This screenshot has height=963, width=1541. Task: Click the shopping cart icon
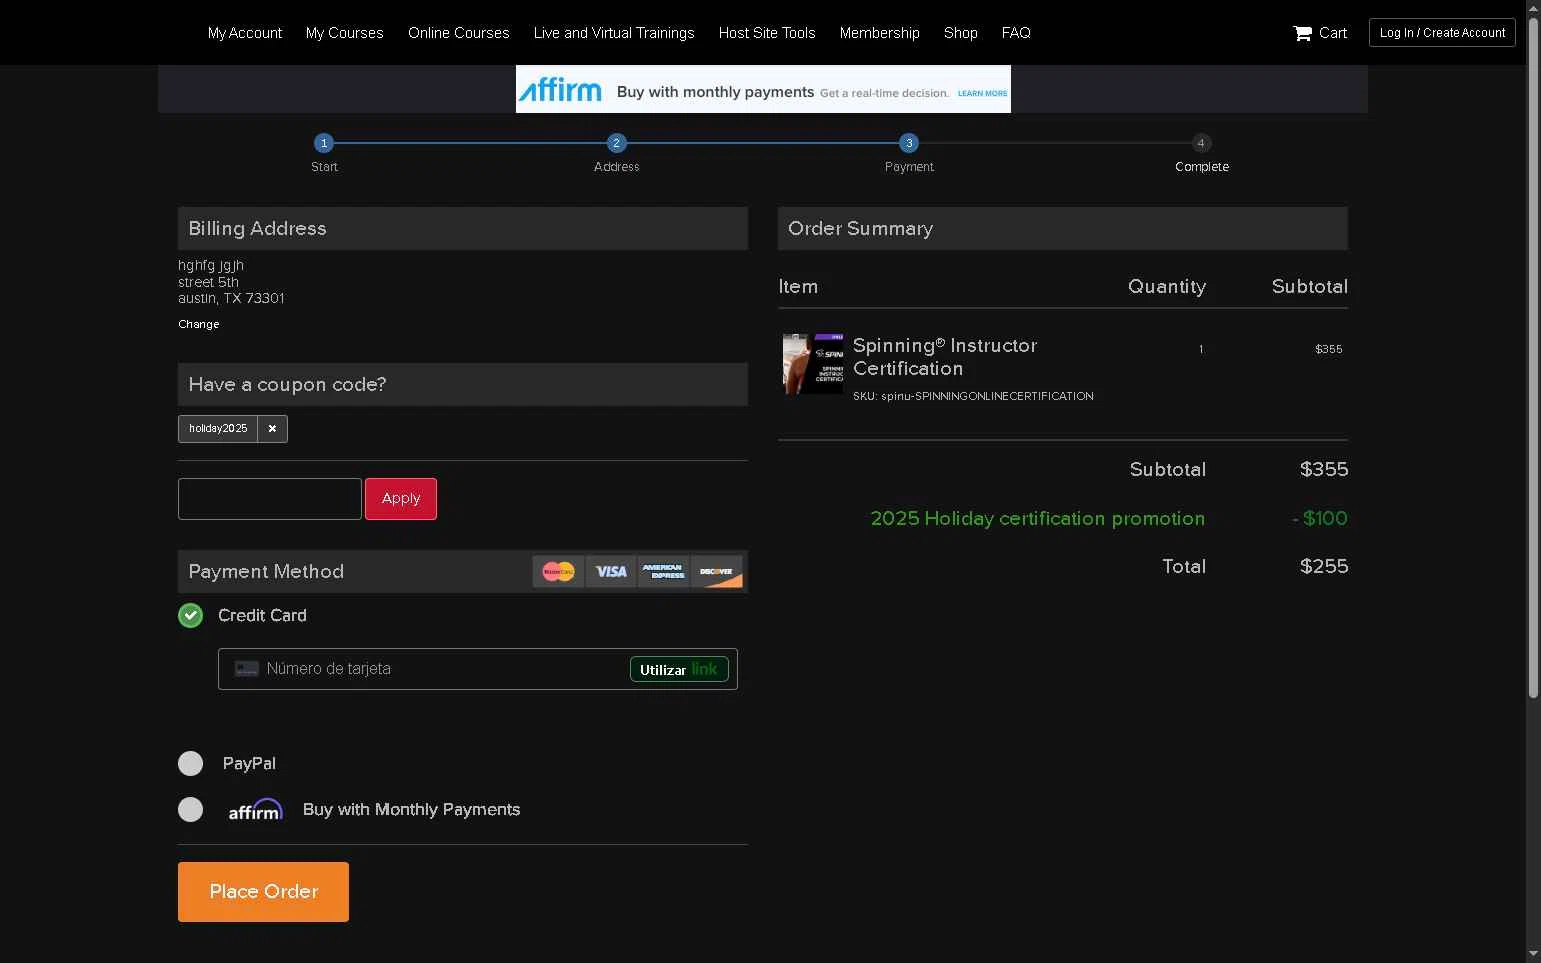pos(1302,33)
